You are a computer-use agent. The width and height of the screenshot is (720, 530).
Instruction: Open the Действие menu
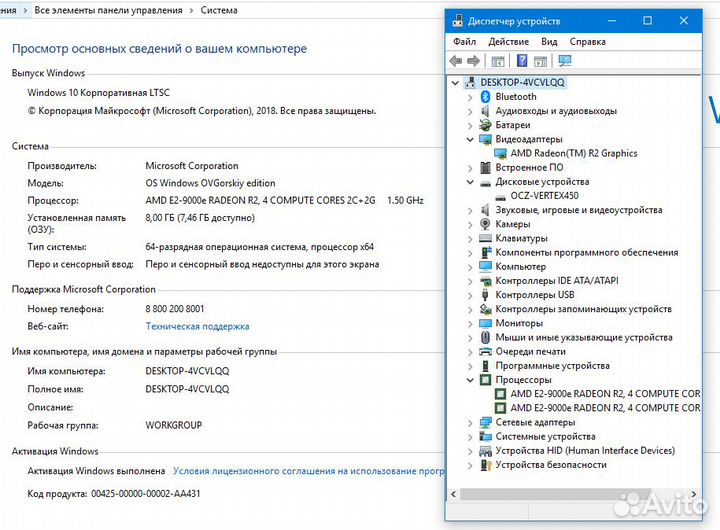[x=508, y=41]
